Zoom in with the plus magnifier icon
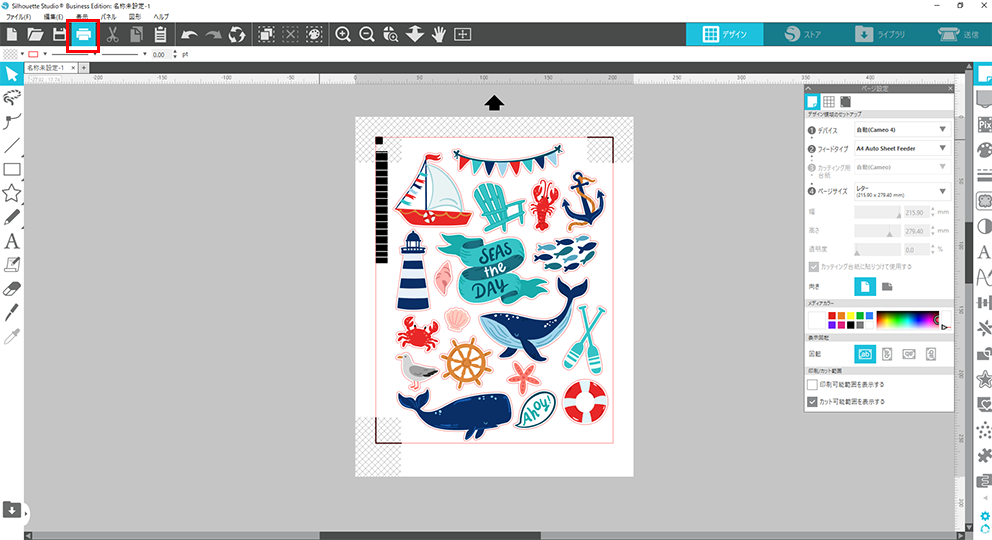The image size is (992, 540). [343, 34]
